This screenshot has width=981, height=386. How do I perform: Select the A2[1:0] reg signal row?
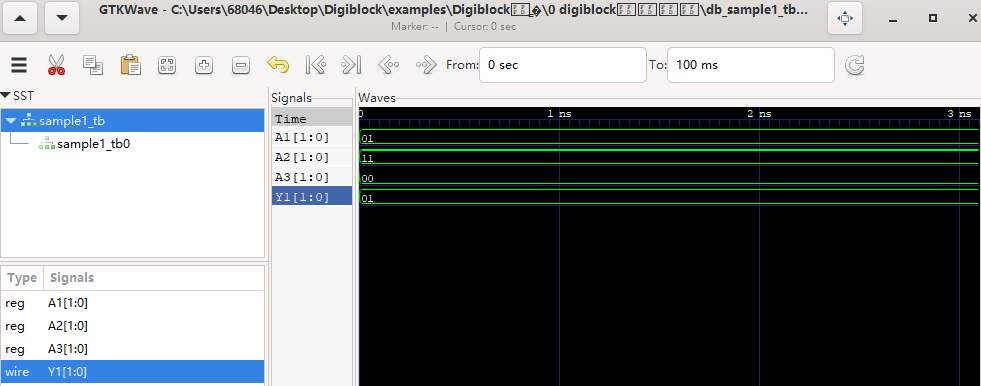(x=132, y=326)
